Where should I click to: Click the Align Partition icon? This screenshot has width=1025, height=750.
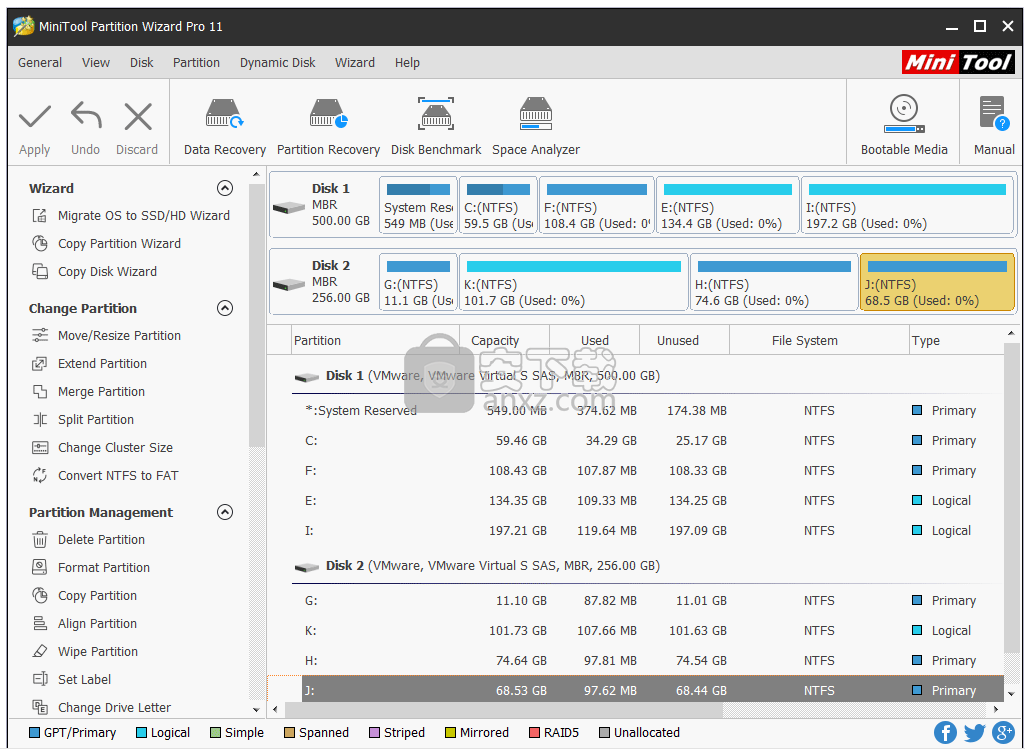coord(40,624)
